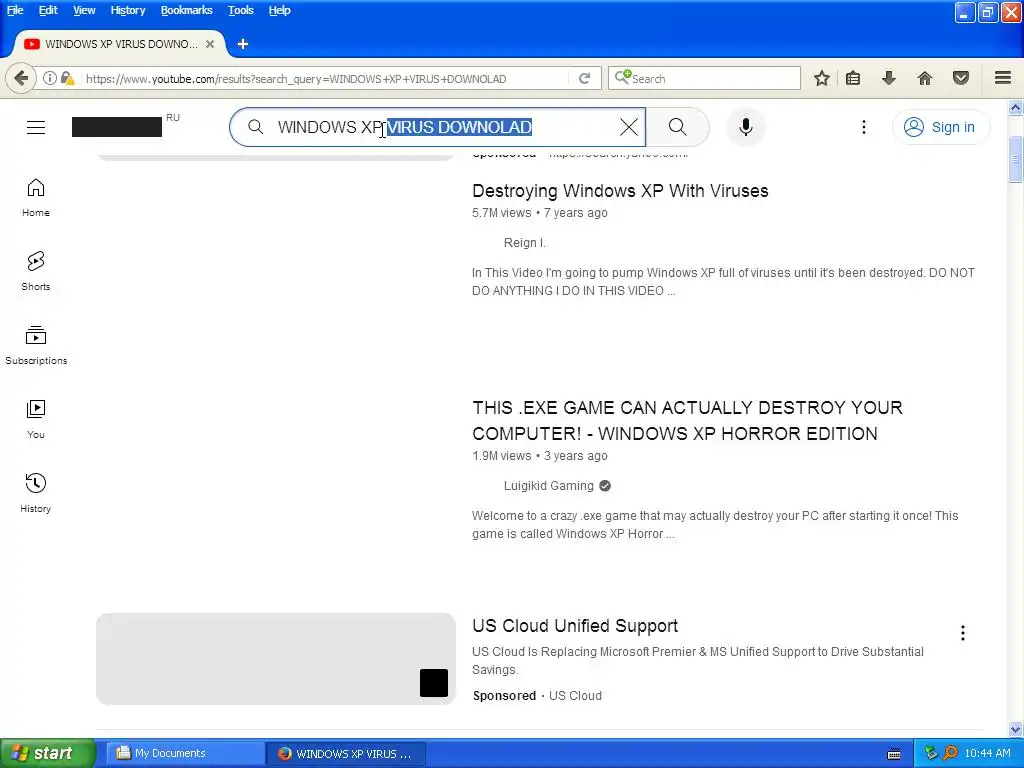
Task: Show site information icon in address bar
Action: 49,78
